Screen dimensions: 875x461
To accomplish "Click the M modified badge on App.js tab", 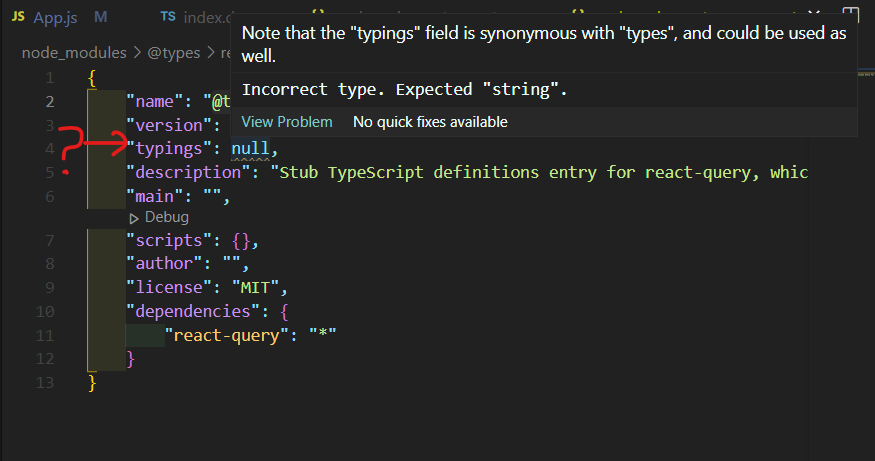I will click(100, 17).
